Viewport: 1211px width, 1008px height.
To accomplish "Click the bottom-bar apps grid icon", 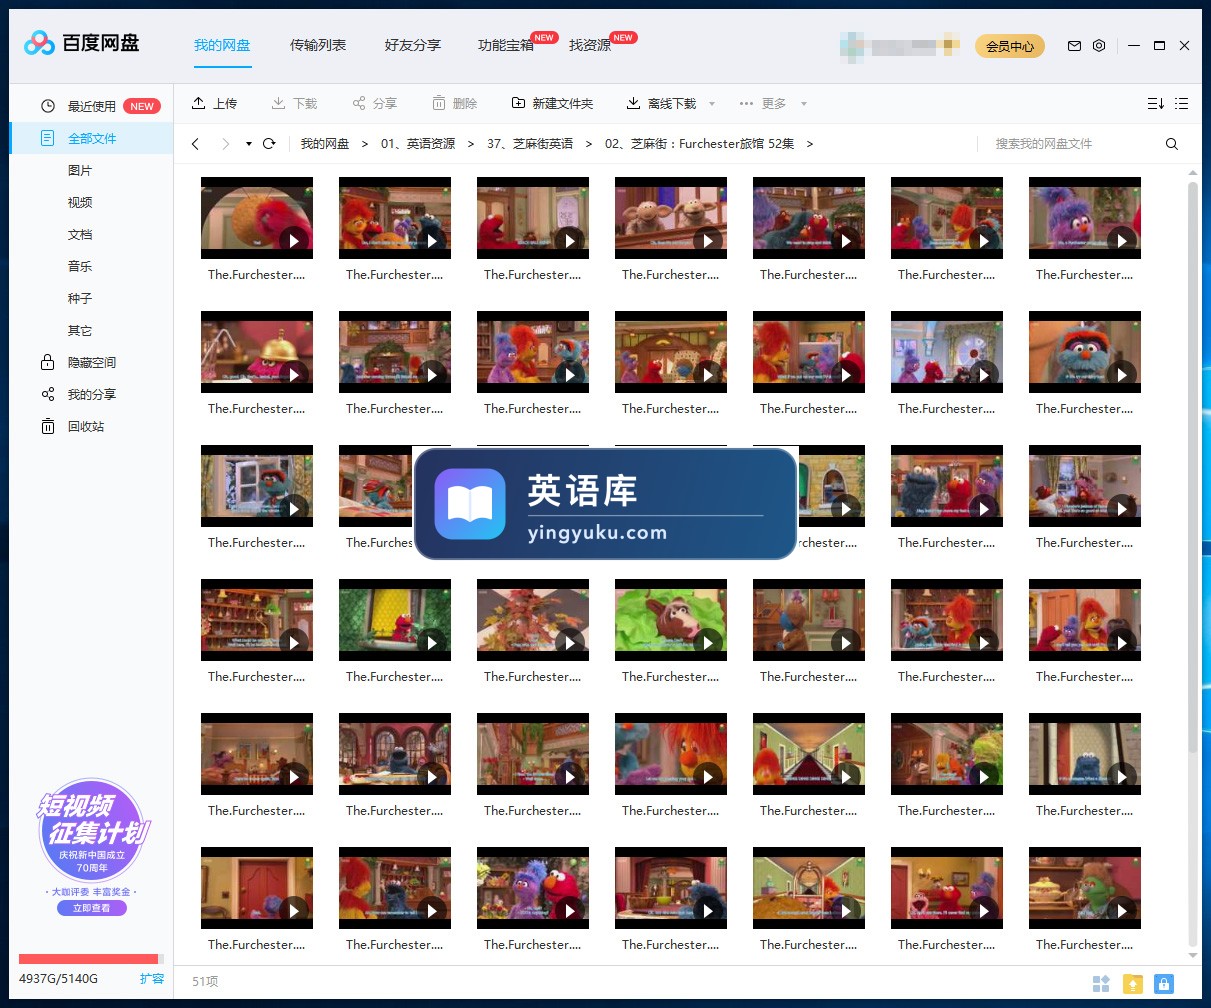I will tap(1101, 984).
